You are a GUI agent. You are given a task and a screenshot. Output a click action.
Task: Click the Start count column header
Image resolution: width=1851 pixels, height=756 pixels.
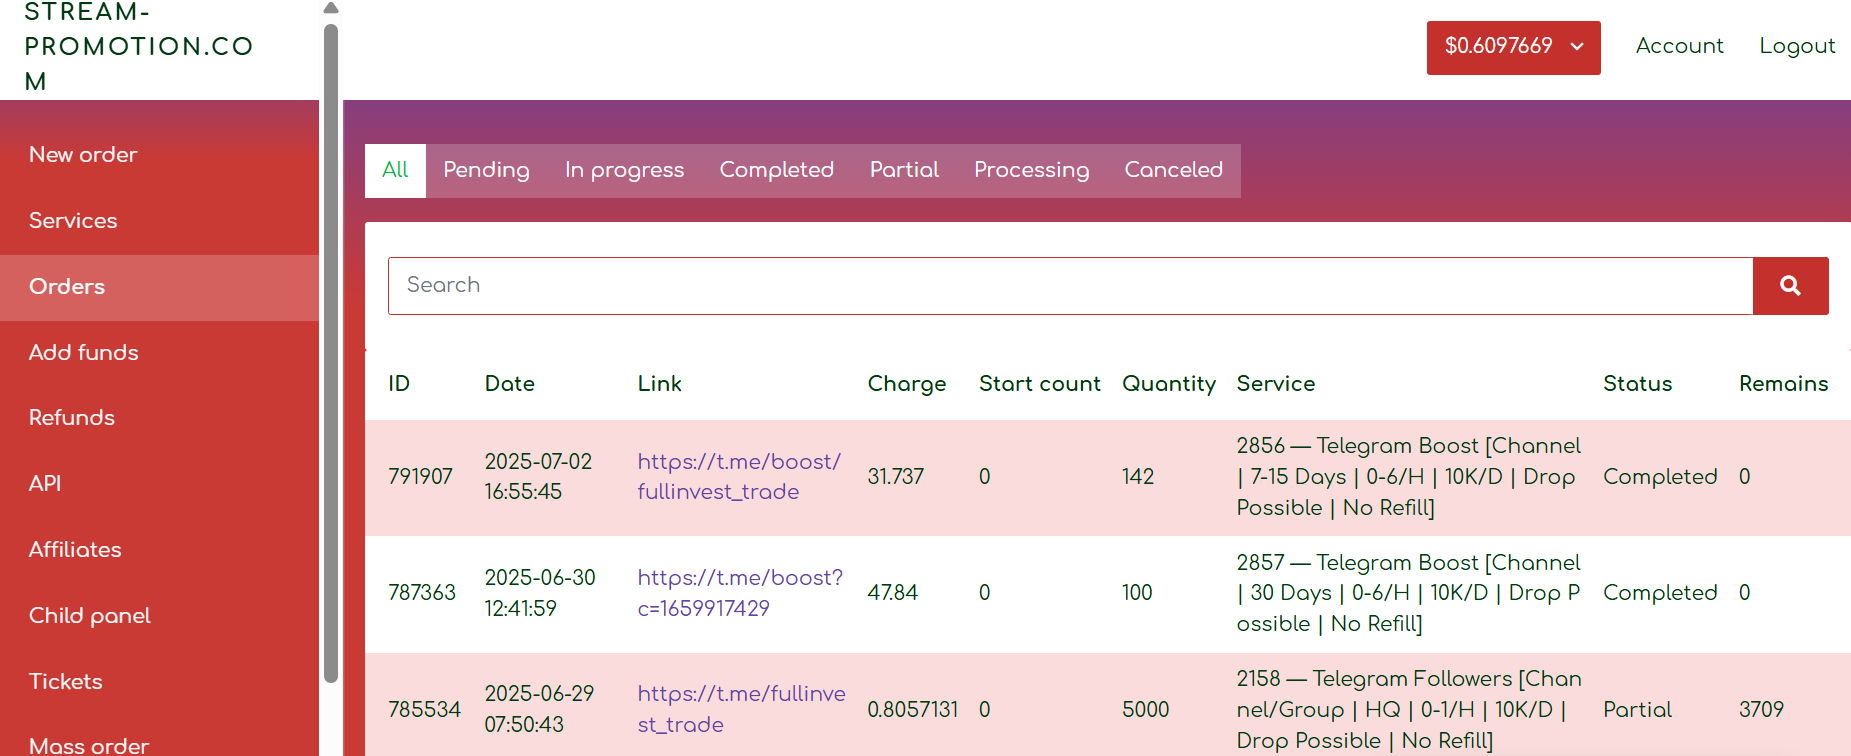click(1039, 384)
